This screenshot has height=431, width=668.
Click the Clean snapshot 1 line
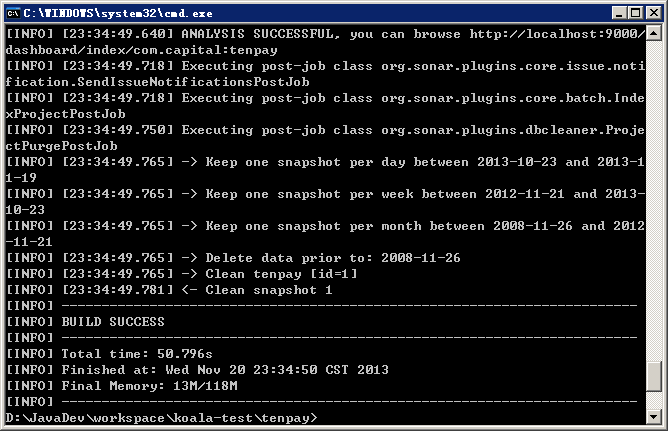click(x=169, y=290)
